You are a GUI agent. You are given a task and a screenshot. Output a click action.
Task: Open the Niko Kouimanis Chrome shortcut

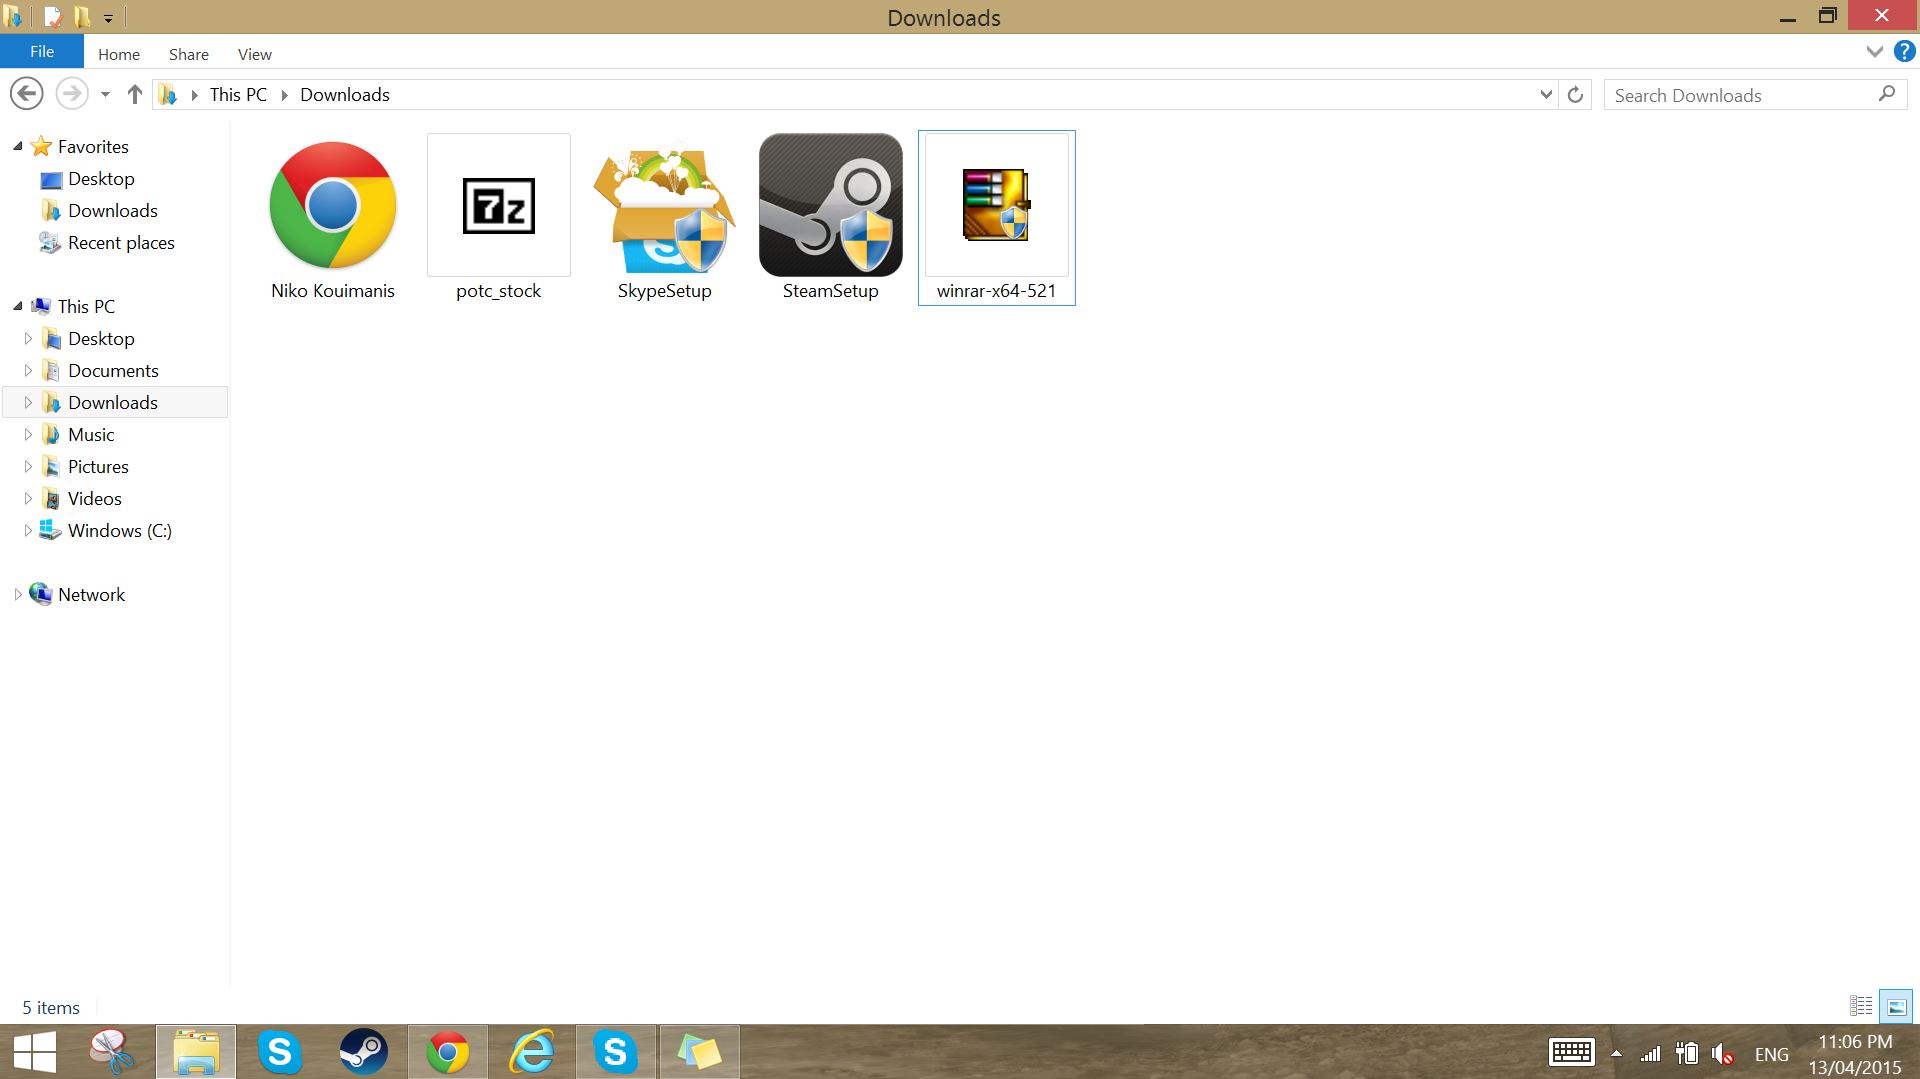pyautogui.click(x=333, y=205)
